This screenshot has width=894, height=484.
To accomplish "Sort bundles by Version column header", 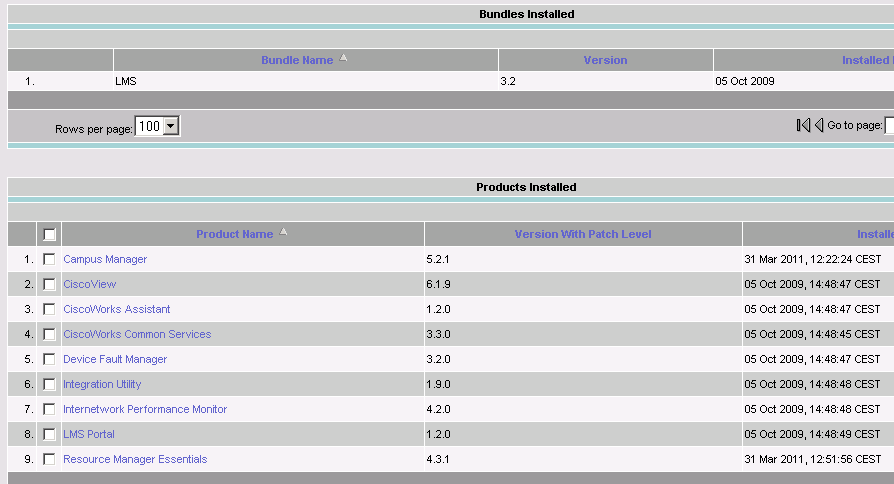I will (605, 60).
